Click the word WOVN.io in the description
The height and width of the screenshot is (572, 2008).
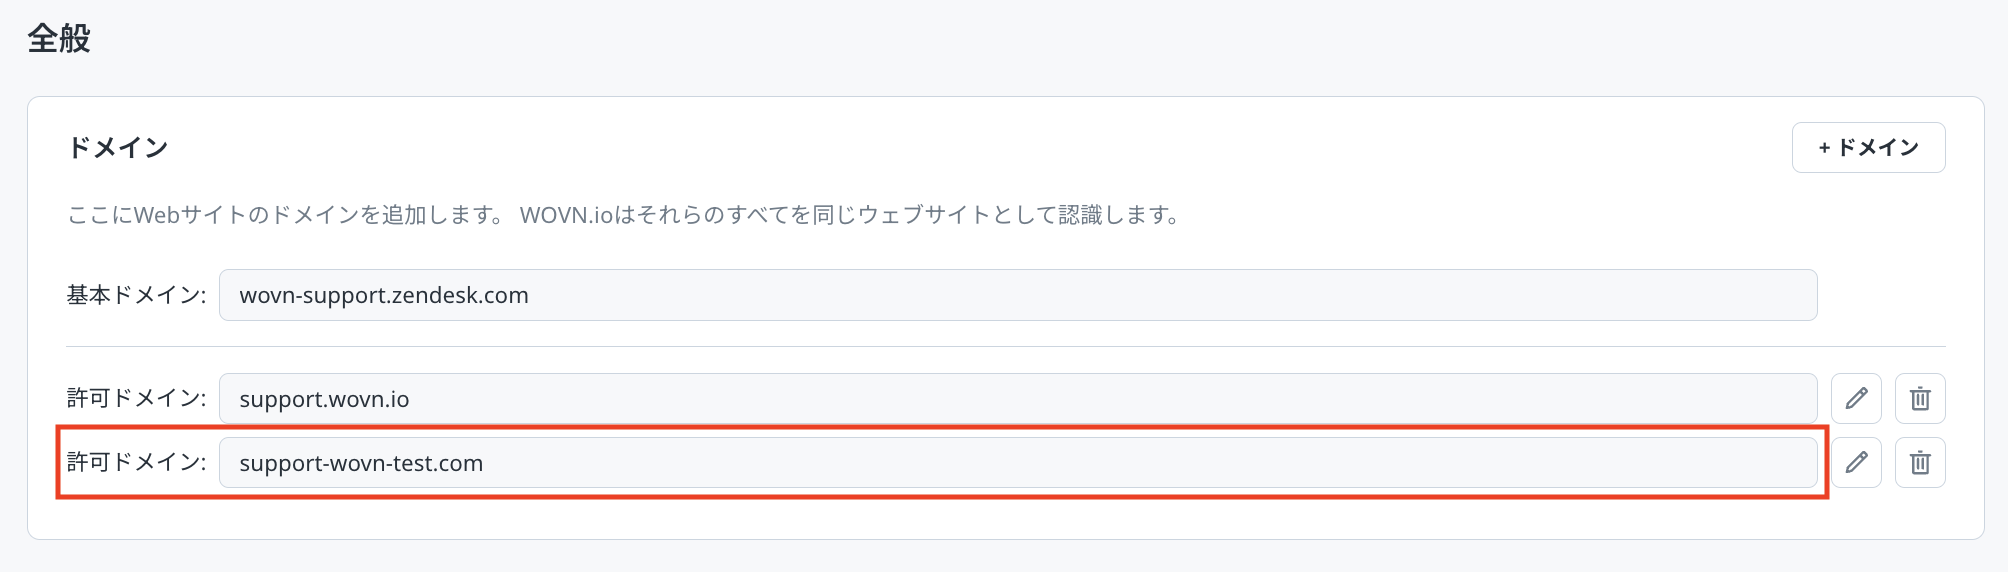pyautogui.click(x=565, y=215)
